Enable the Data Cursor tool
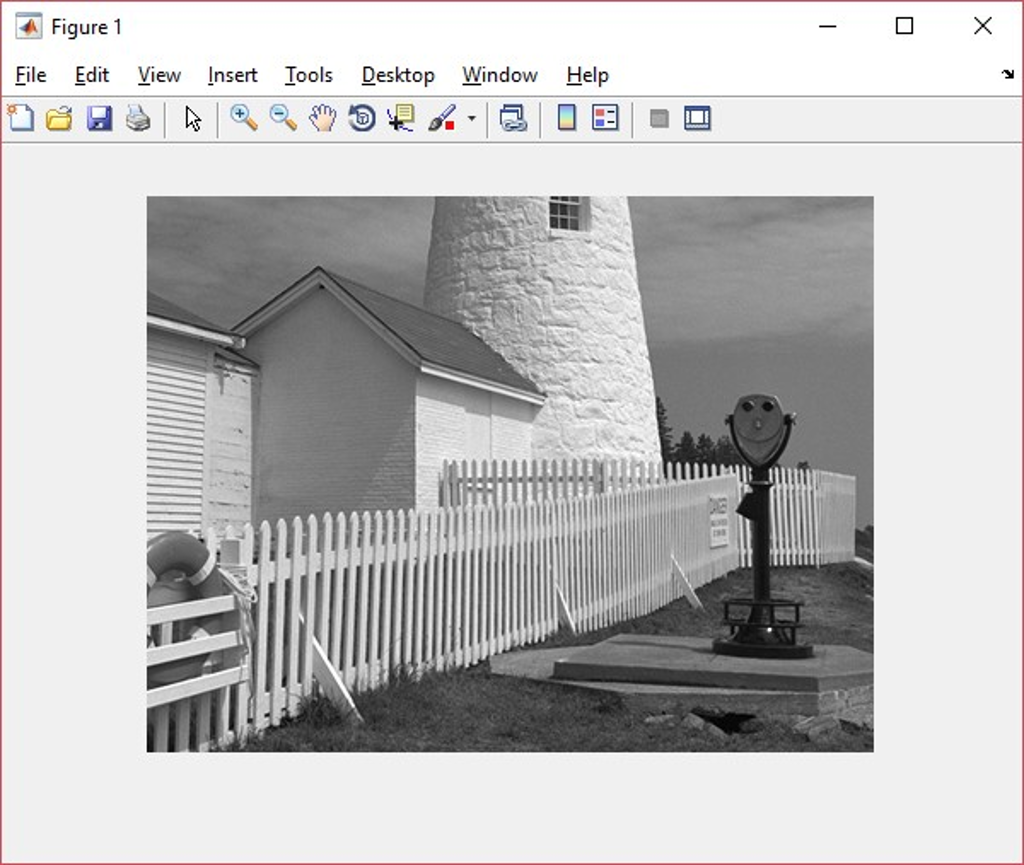 pyautogui.click(x=401, y=119)
